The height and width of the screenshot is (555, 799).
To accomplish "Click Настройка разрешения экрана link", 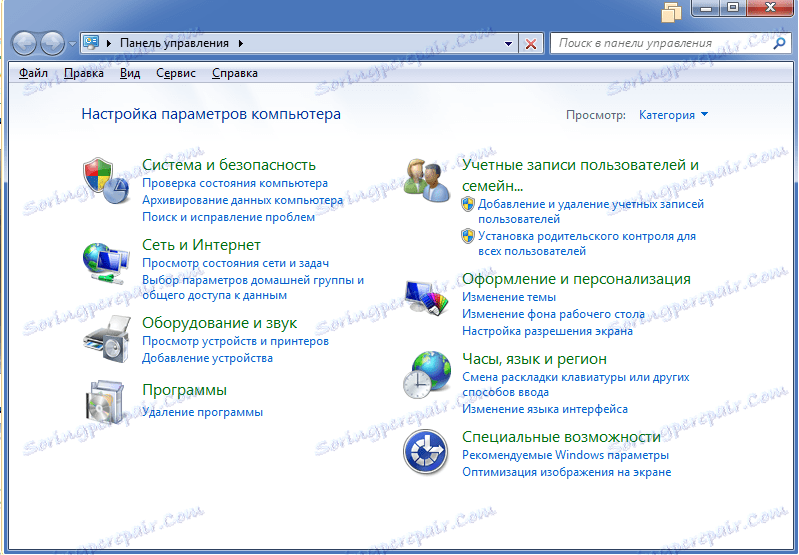I will click(x=547, y=331).
